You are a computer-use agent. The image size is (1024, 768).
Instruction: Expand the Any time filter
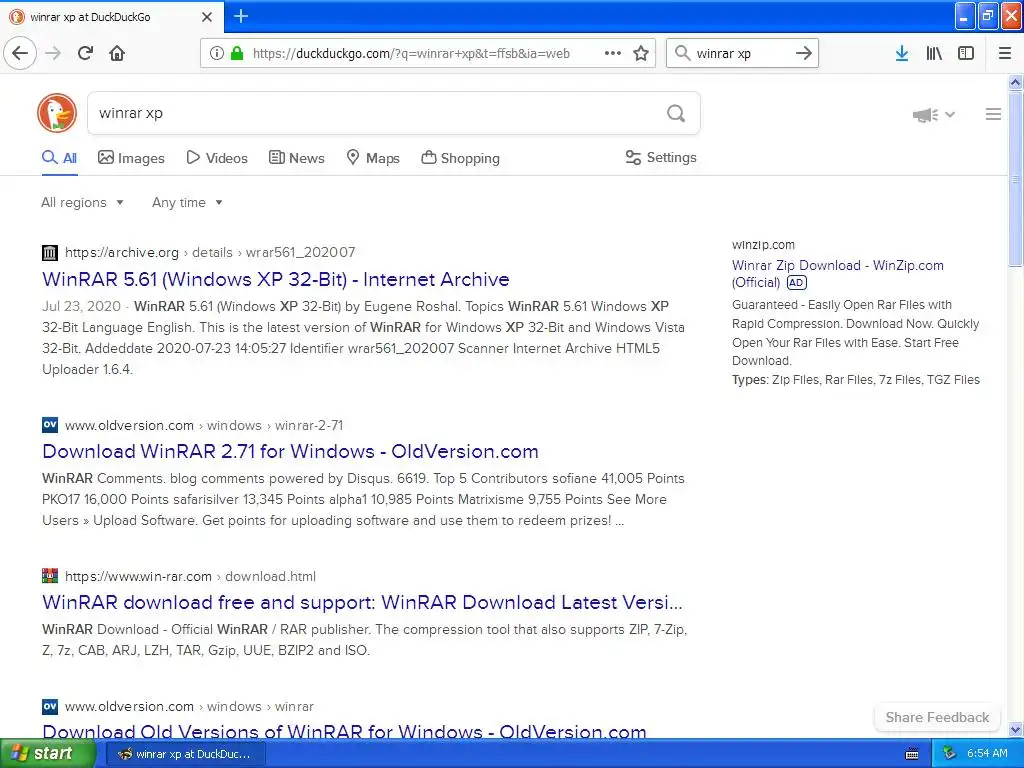187,202
